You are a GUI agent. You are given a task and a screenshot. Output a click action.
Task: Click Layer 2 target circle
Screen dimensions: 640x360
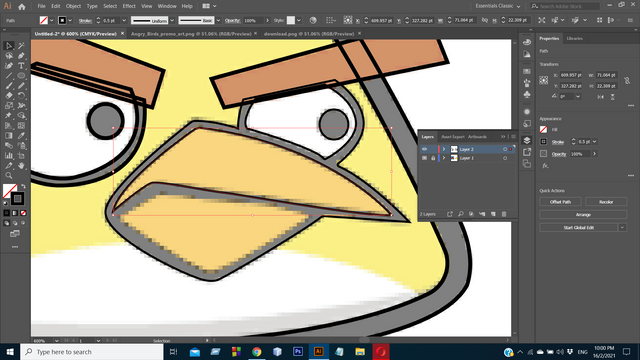[x=505, y=149]
